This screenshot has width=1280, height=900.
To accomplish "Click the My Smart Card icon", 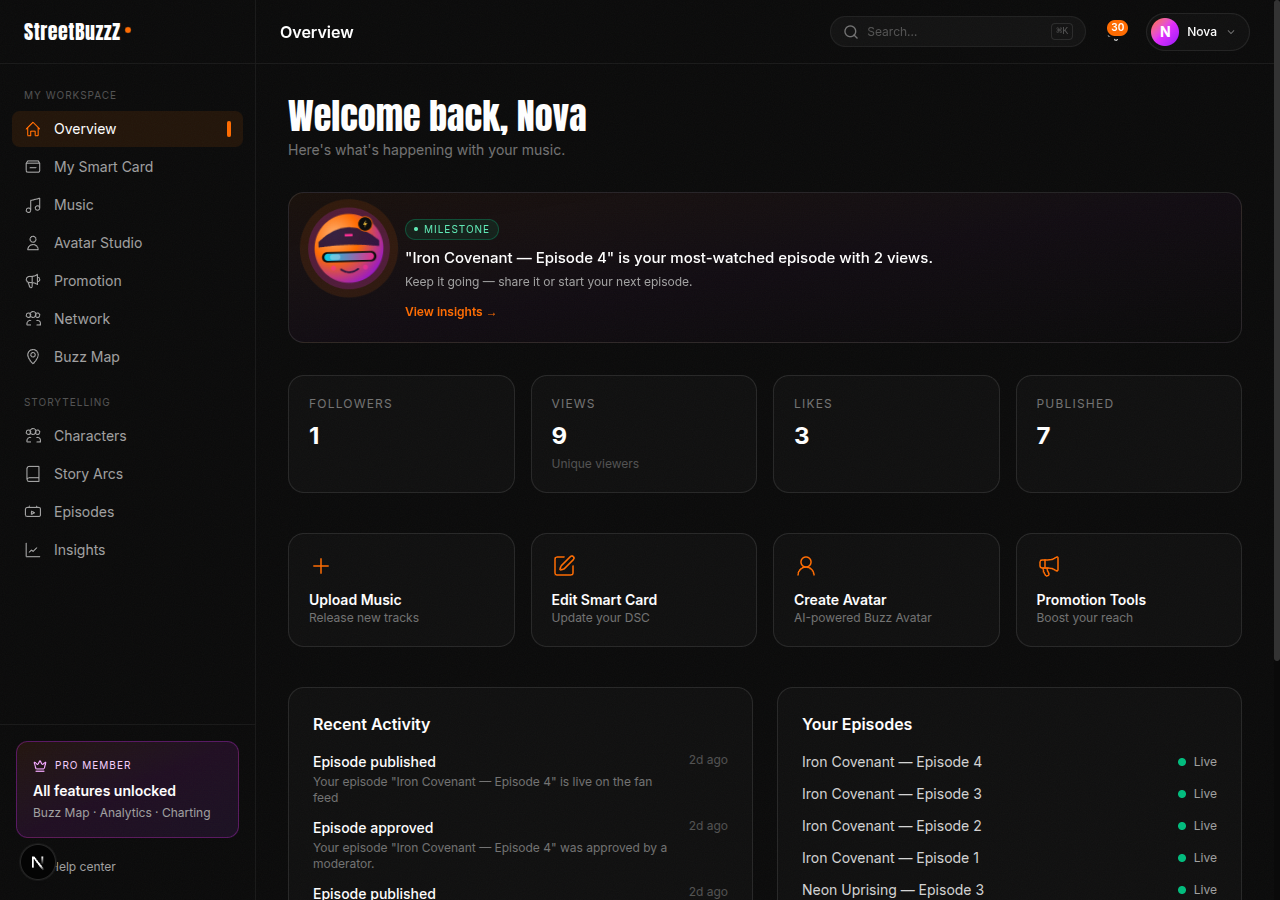I will click(x=33, y=167).
